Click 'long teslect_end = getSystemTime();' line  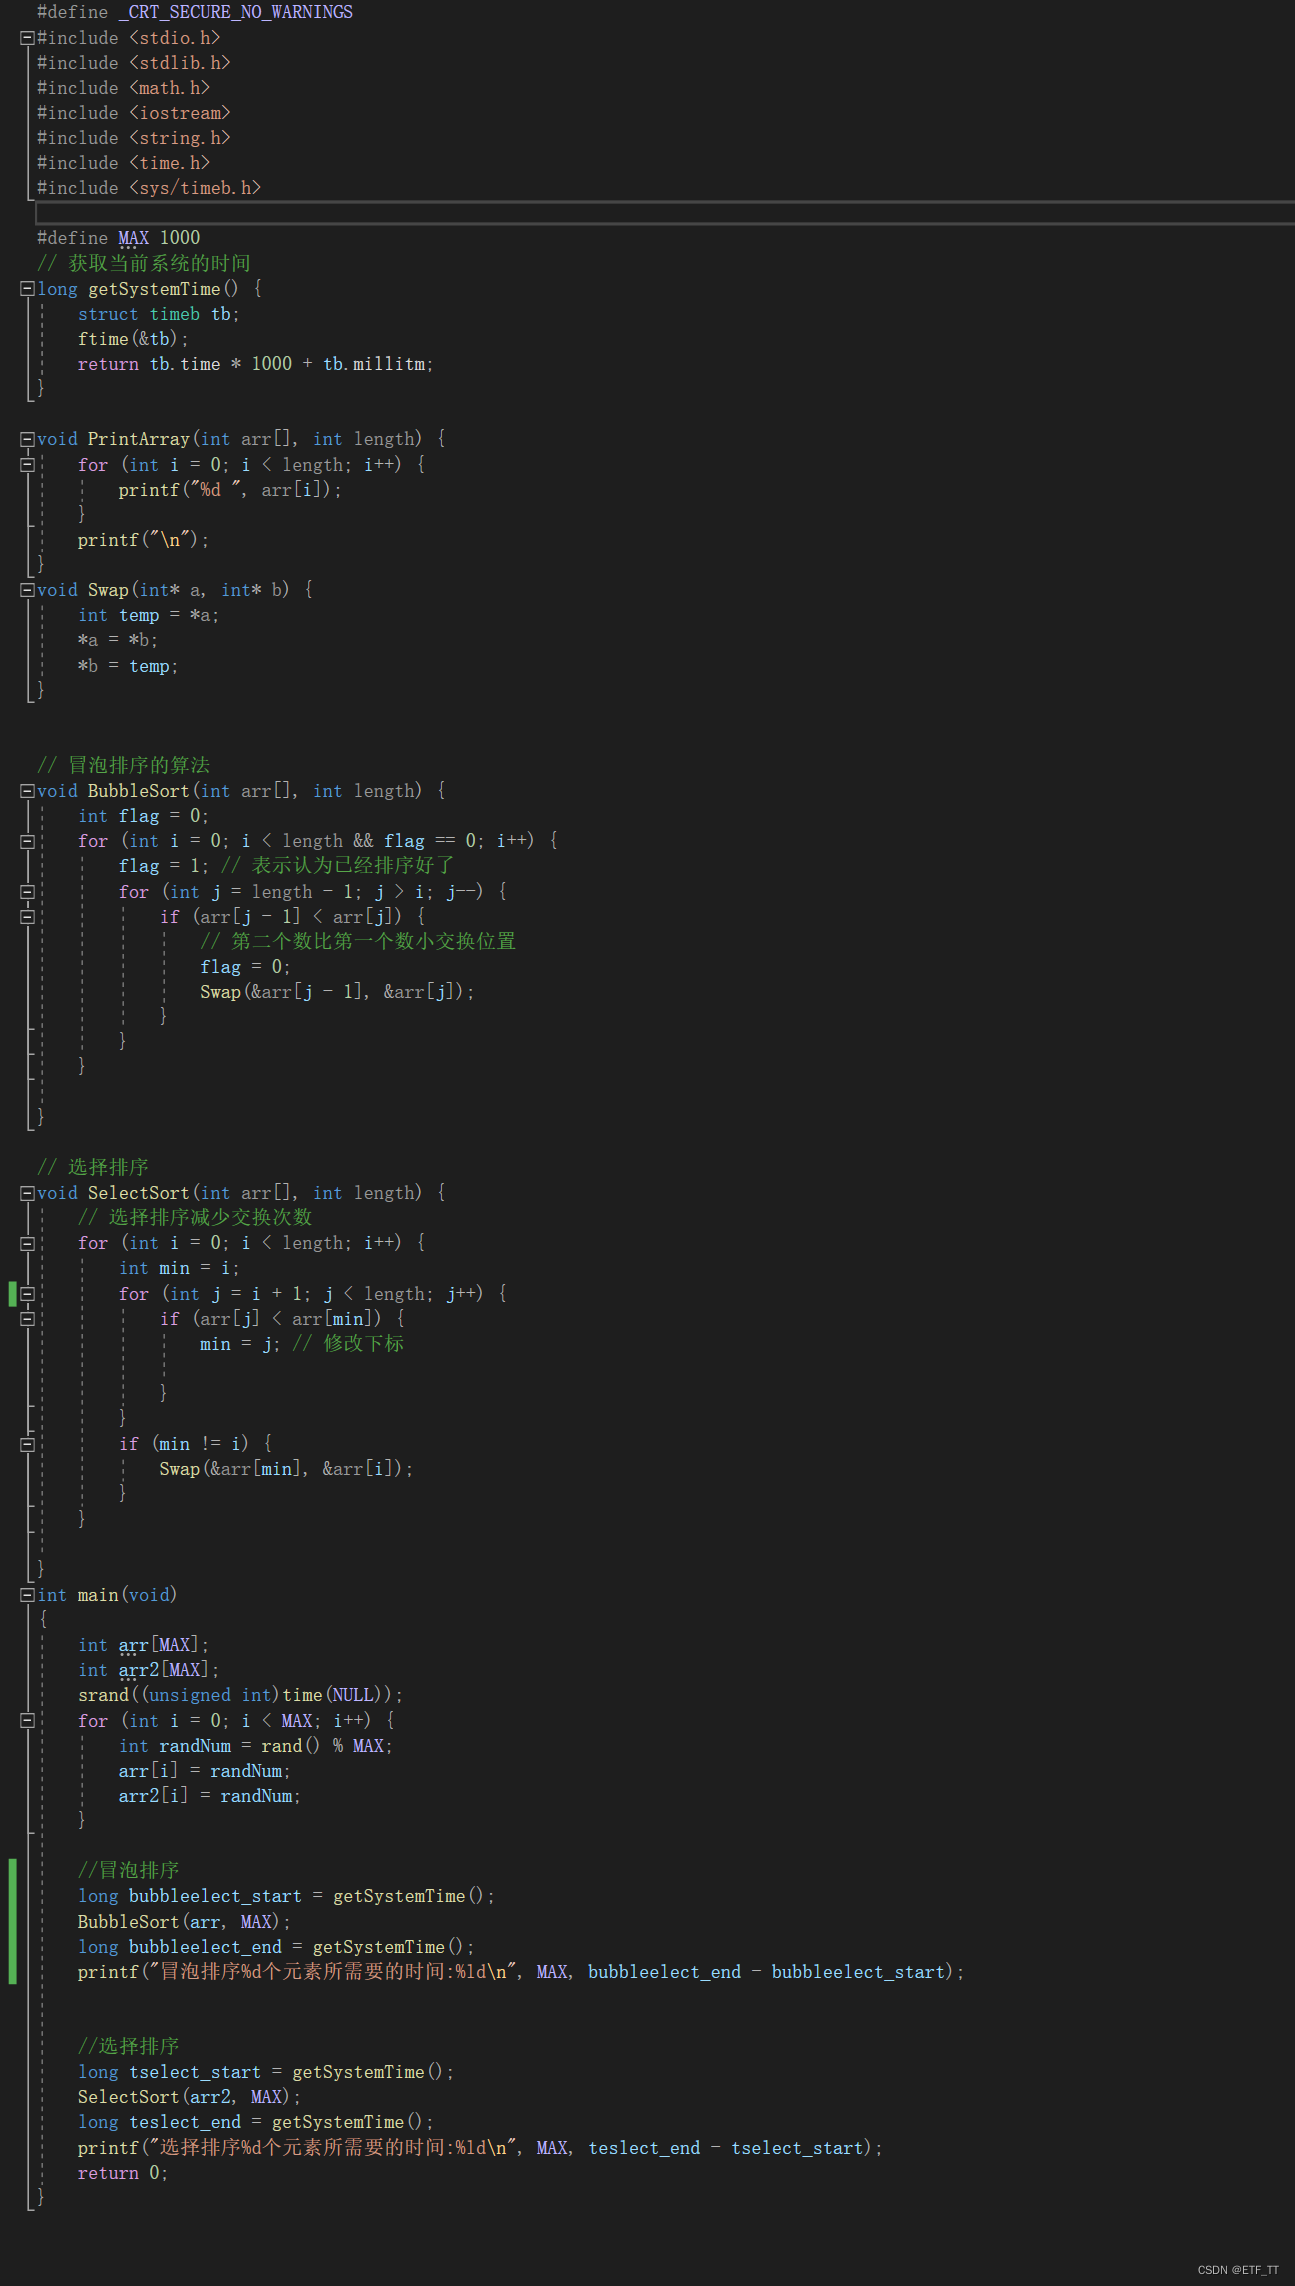(x=256, y=2122)
